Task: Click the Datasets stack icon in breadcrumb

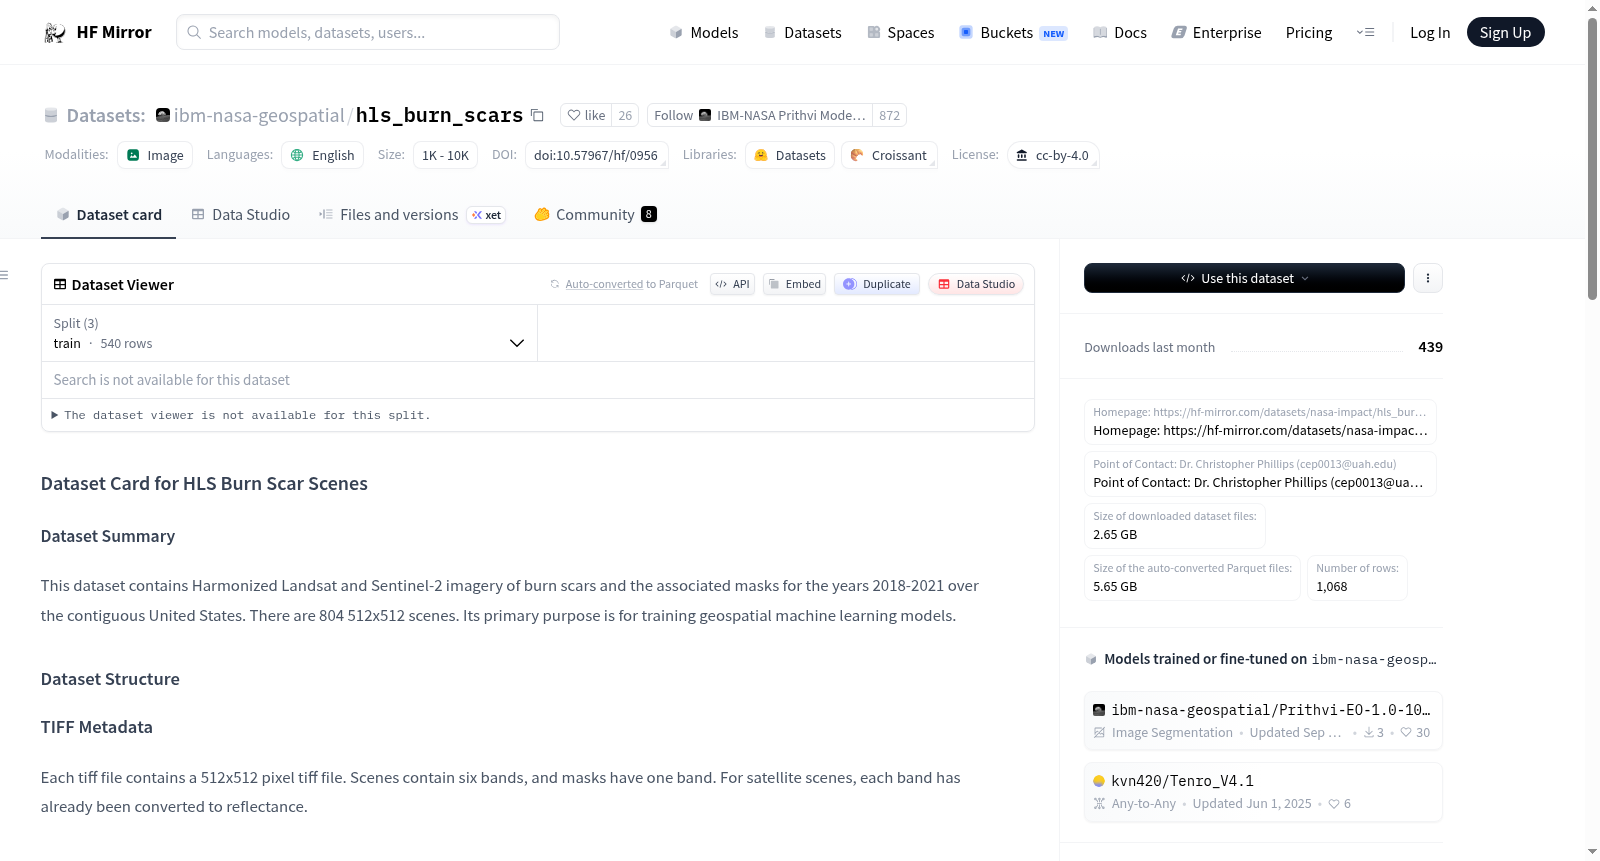Action: point(51,116)
